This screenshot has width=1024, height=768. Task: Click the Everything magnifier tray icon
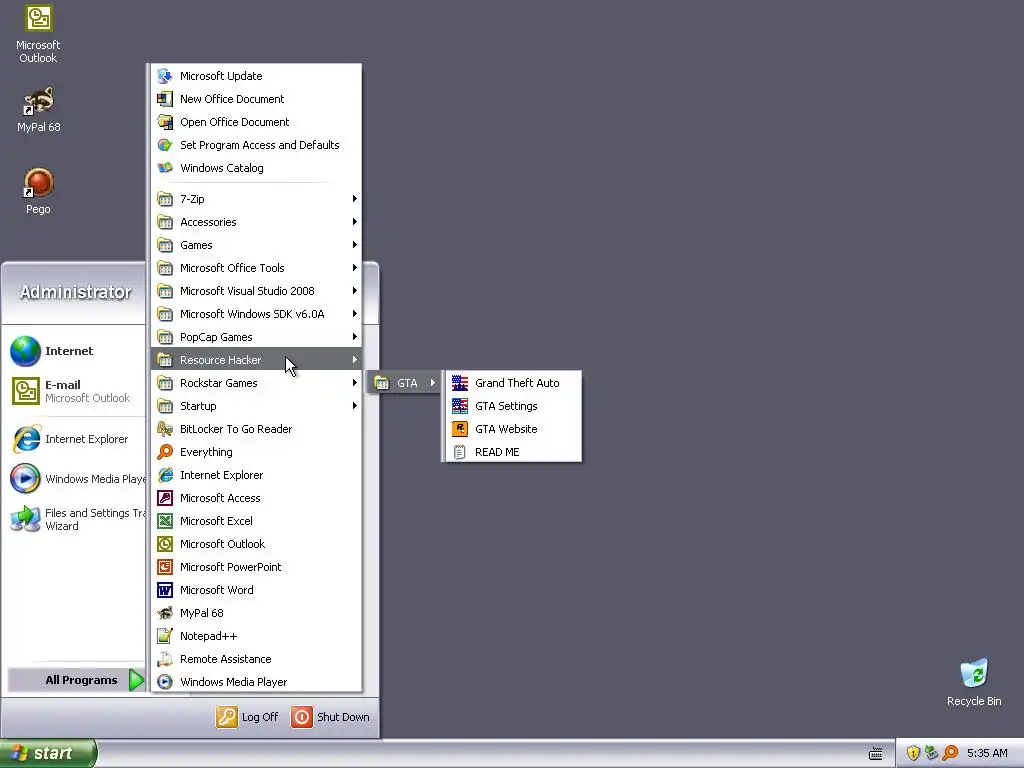pos(950,753)
